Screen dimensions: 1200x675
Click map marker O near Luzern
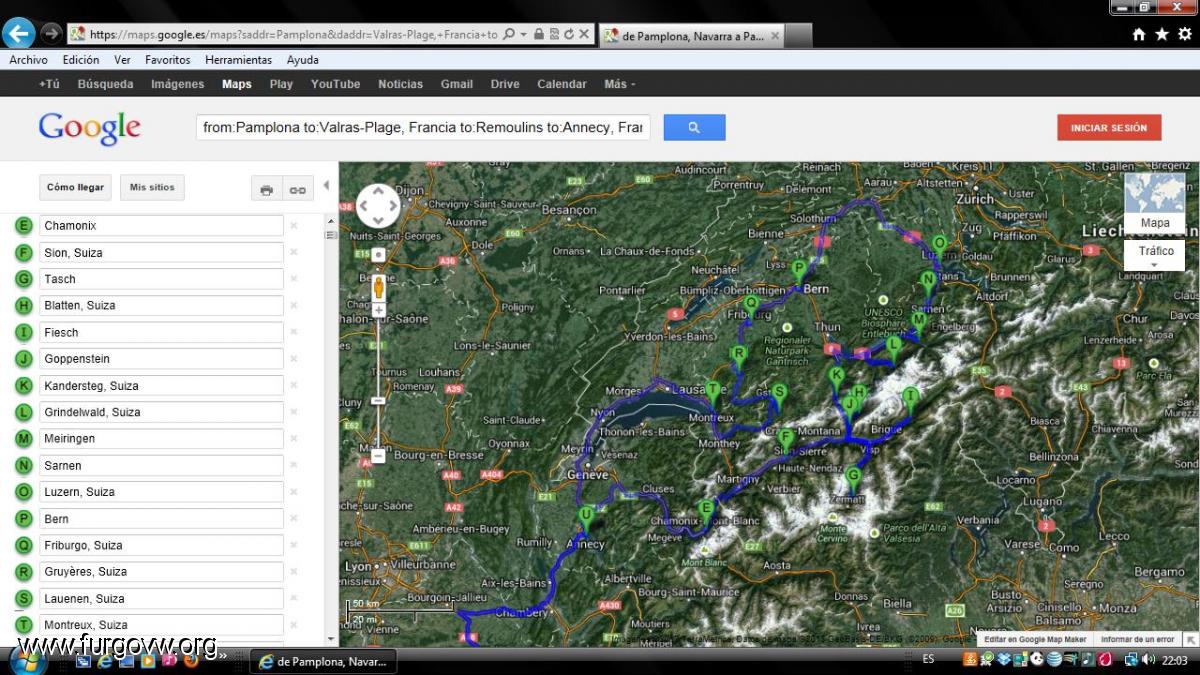(x=939, y=245)
